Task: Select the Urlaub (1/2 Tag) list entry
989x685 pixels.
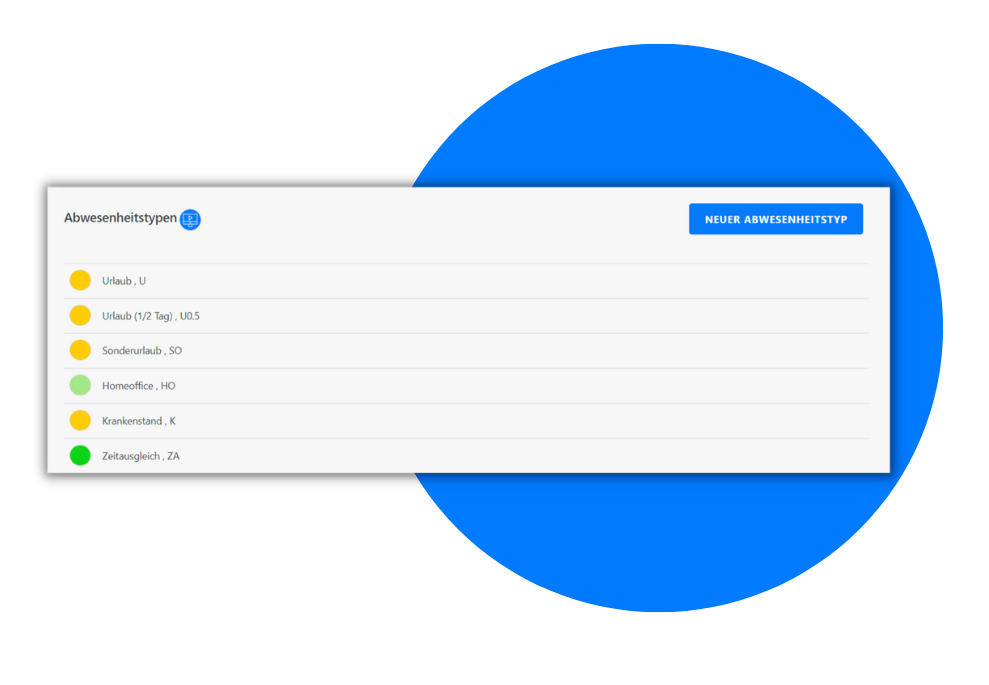Action: click(466, 316)
